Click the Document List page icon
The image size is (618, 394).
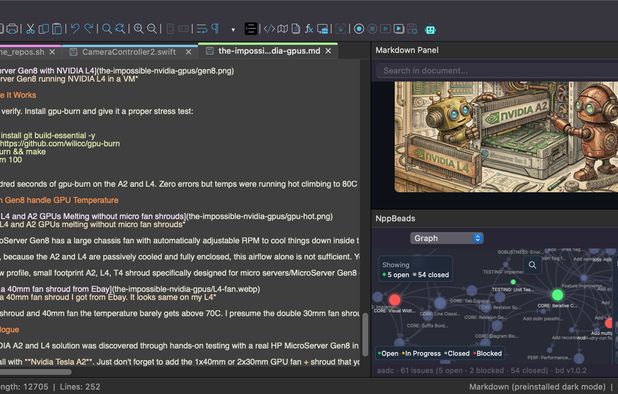tap(296, 29)
